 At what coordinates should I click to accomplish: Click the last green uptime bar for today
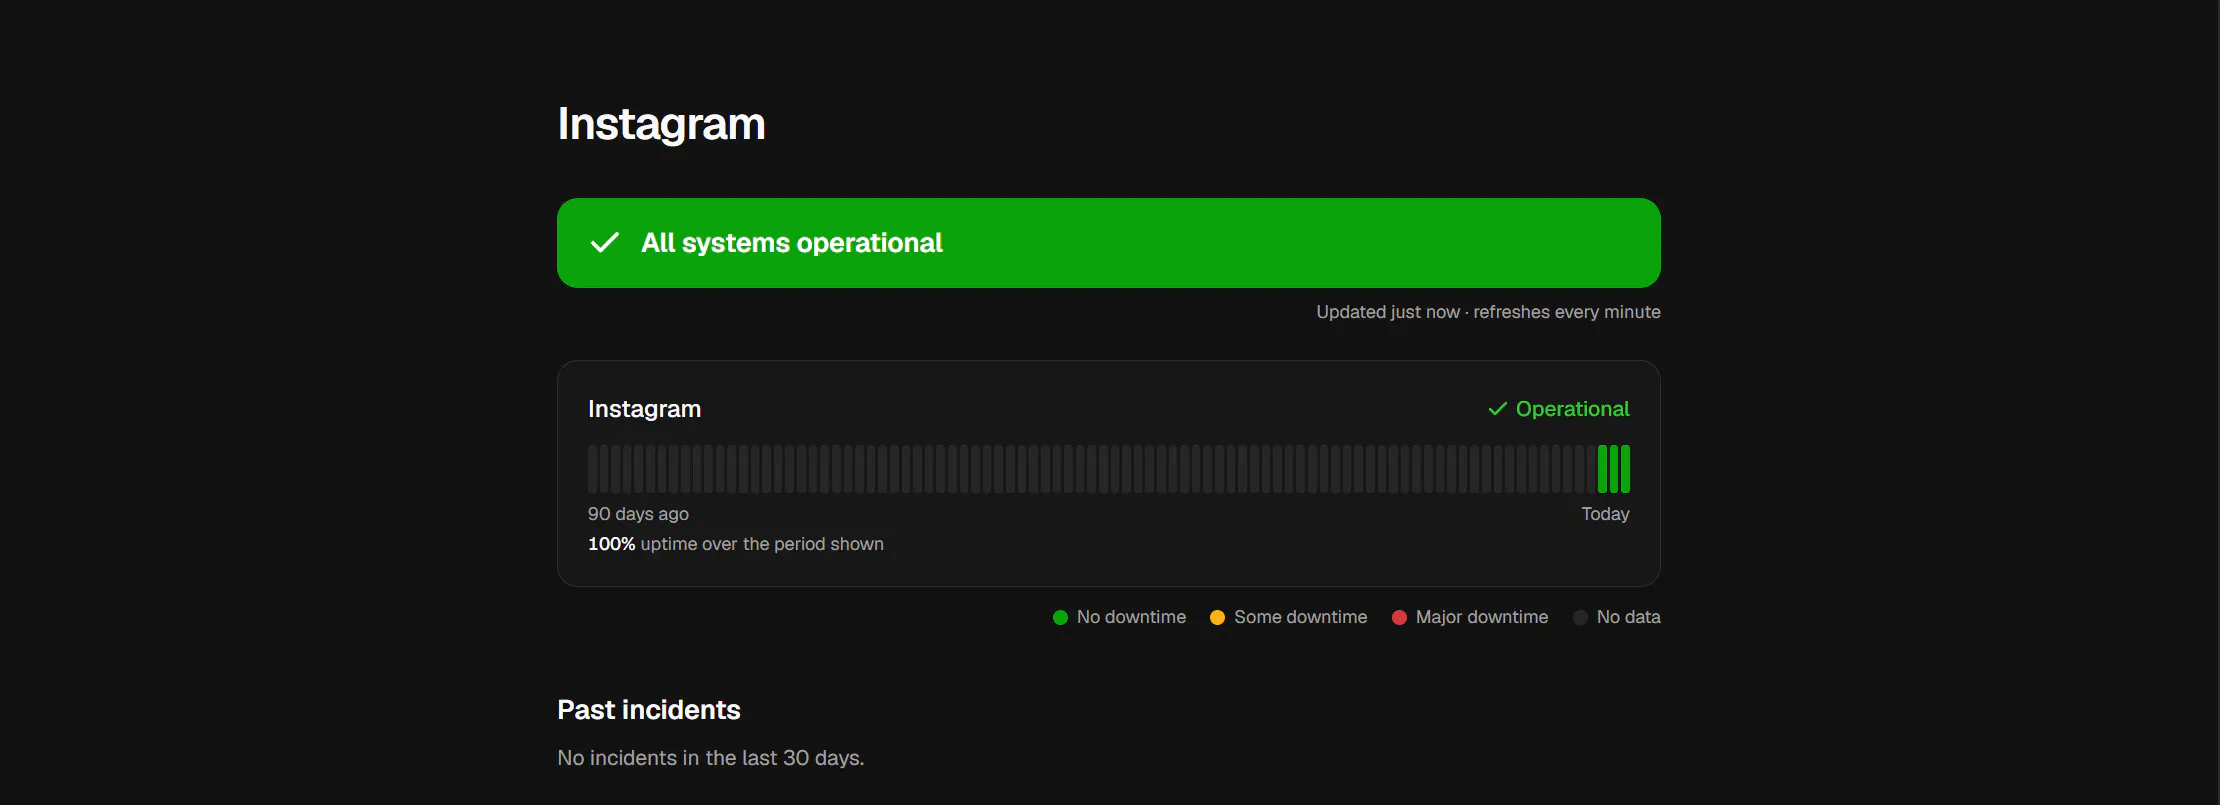tap(1625, 469)
